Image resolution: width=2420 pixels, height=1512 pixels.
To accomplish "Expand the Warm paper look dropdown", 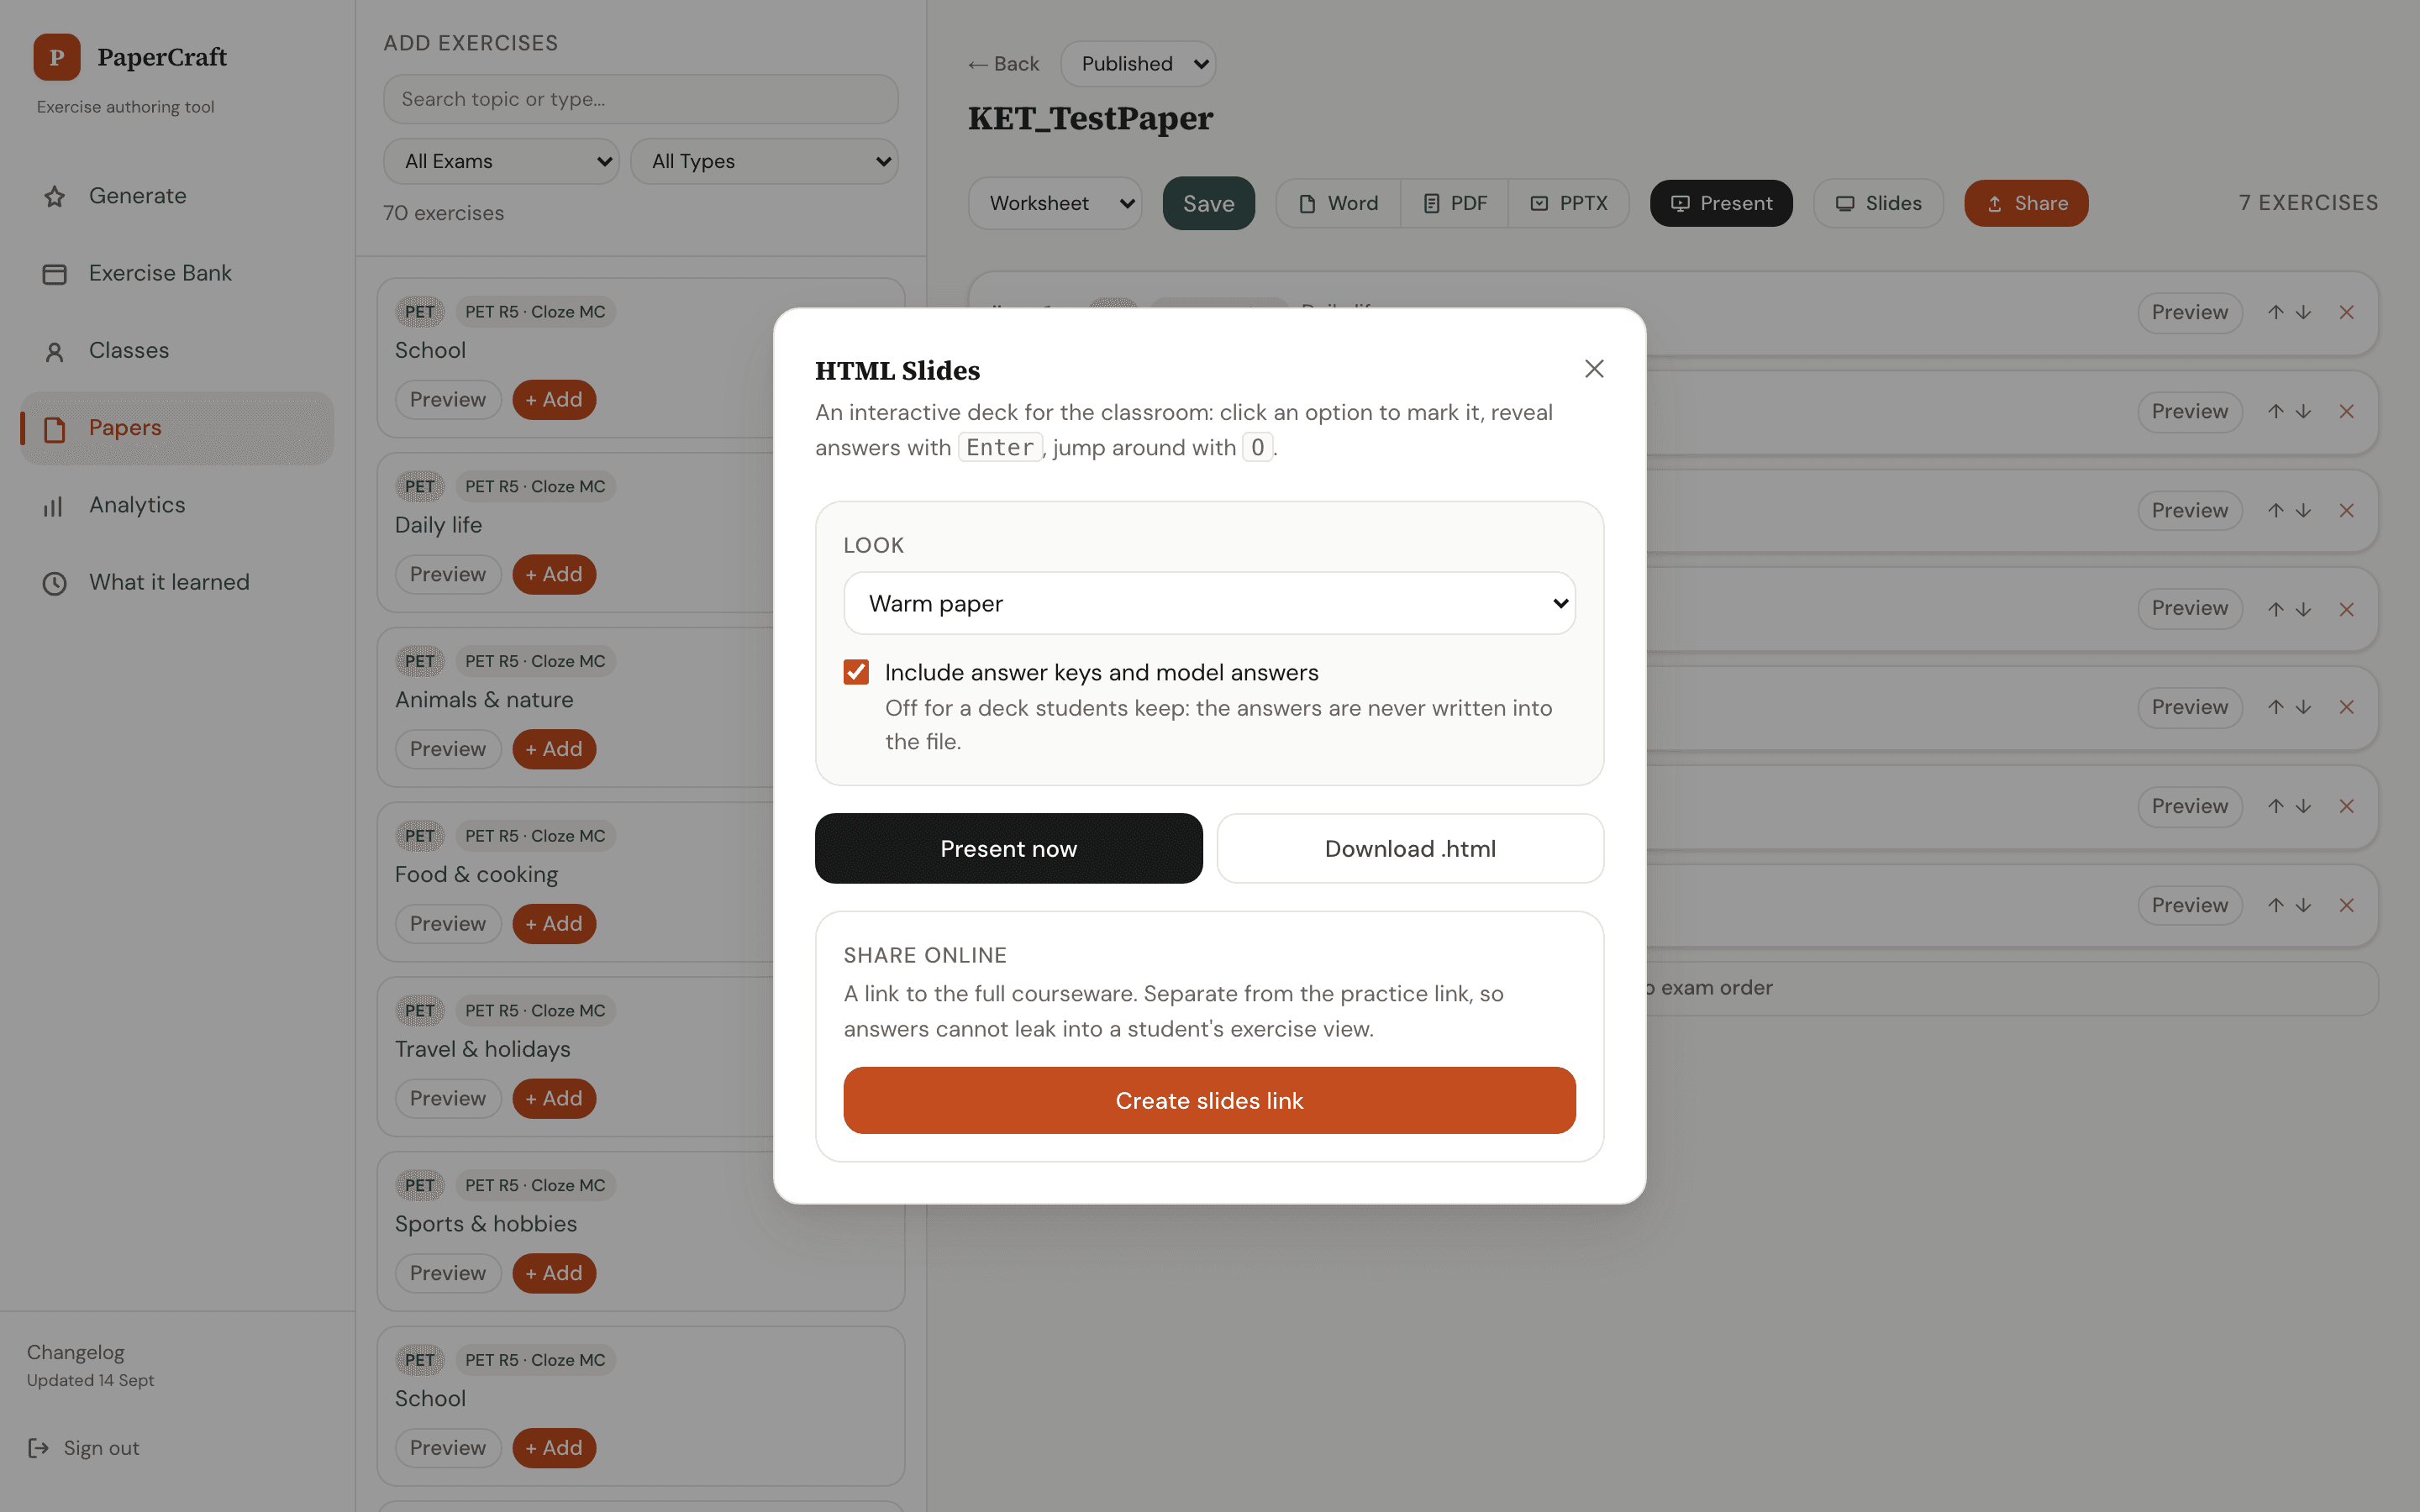I will (x=1209, y=603).
